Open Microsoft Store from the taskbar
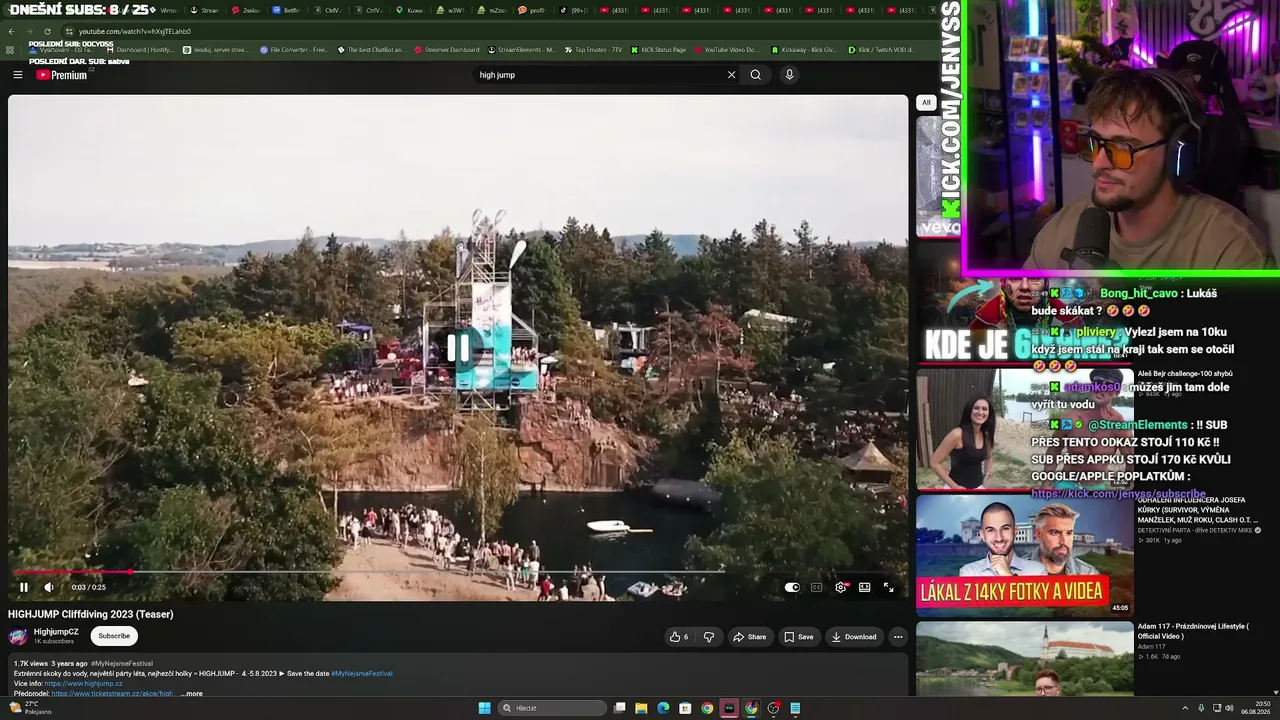1280x720 pixels. click(x=685, y=708)
